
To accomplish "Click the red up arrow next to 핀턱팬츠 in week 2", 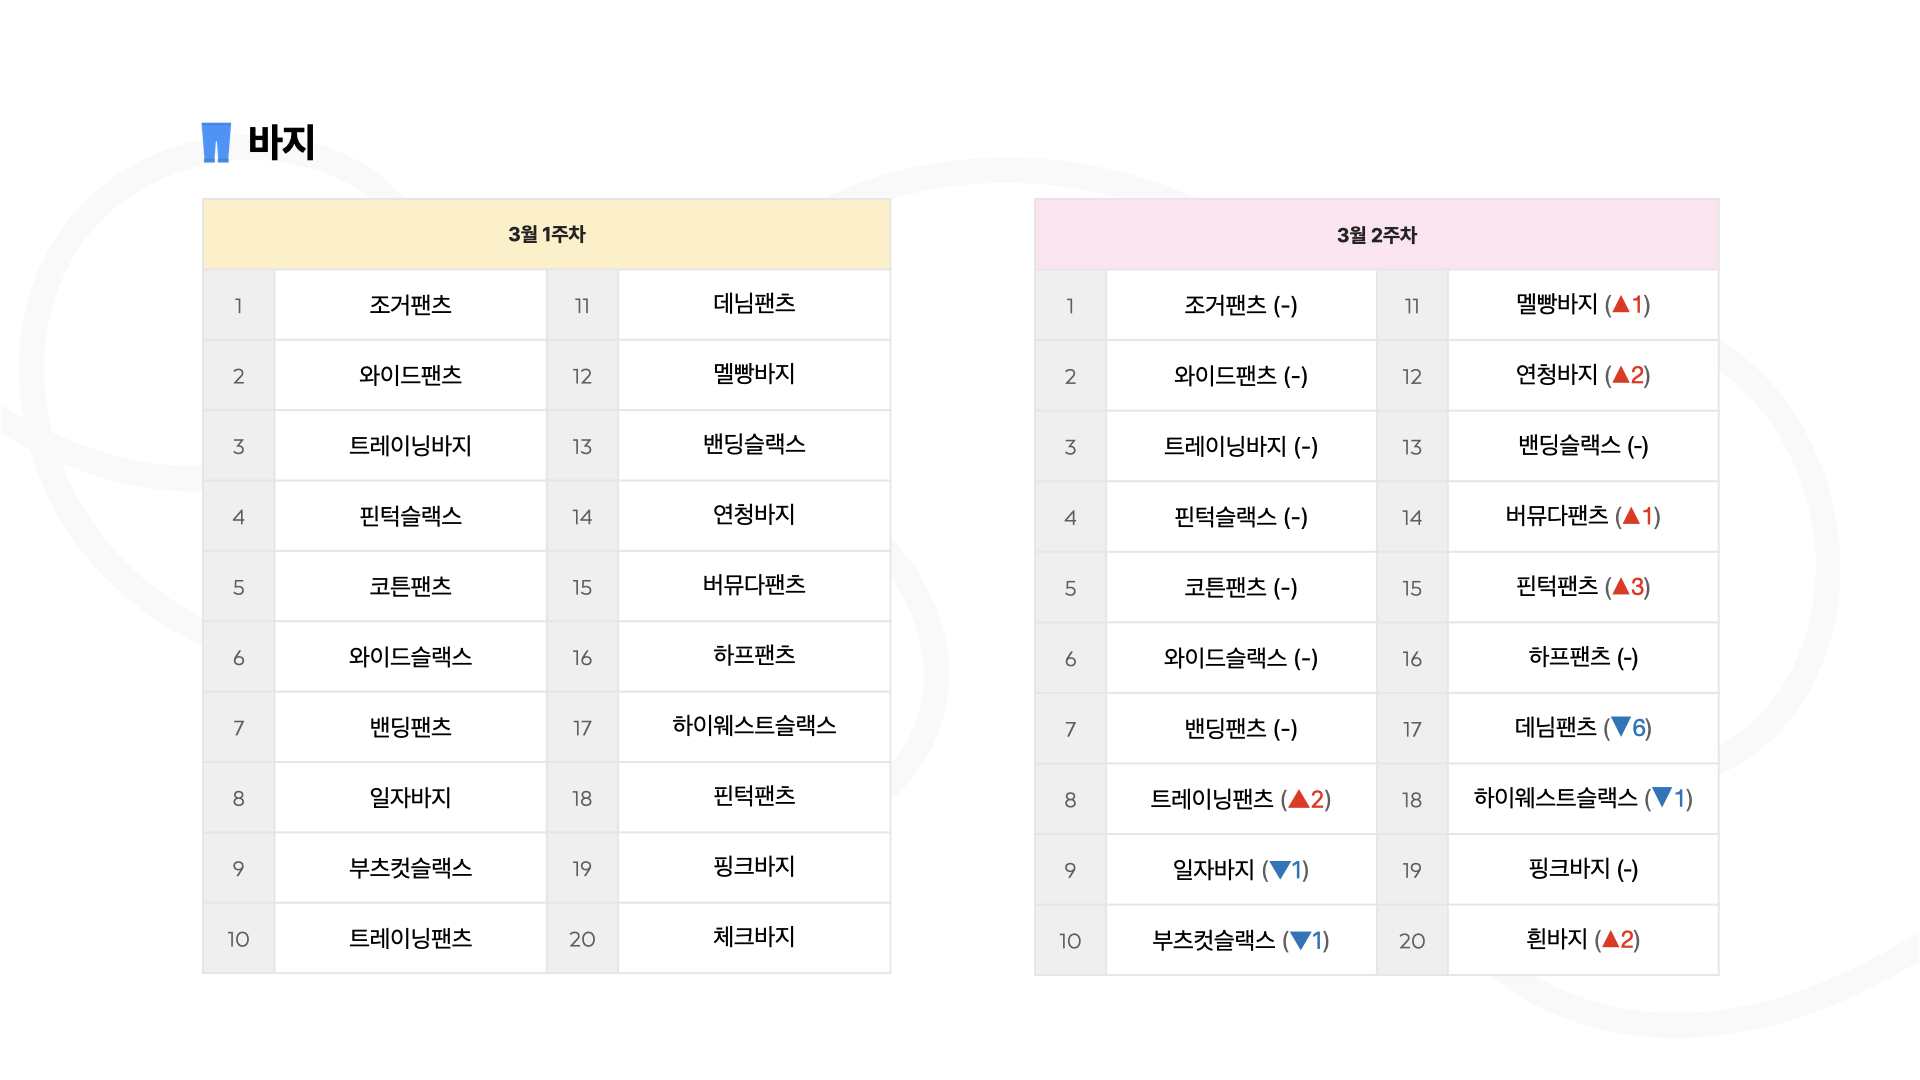I will tap(1621, 586).
